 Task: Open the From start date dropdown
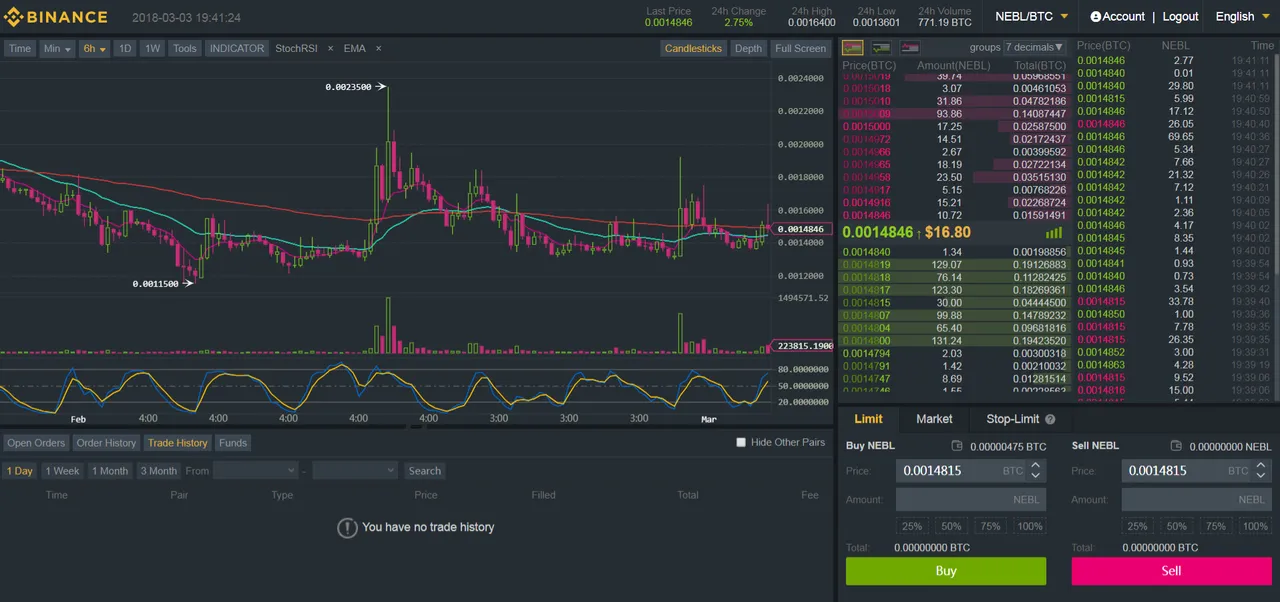coord(255,471)
